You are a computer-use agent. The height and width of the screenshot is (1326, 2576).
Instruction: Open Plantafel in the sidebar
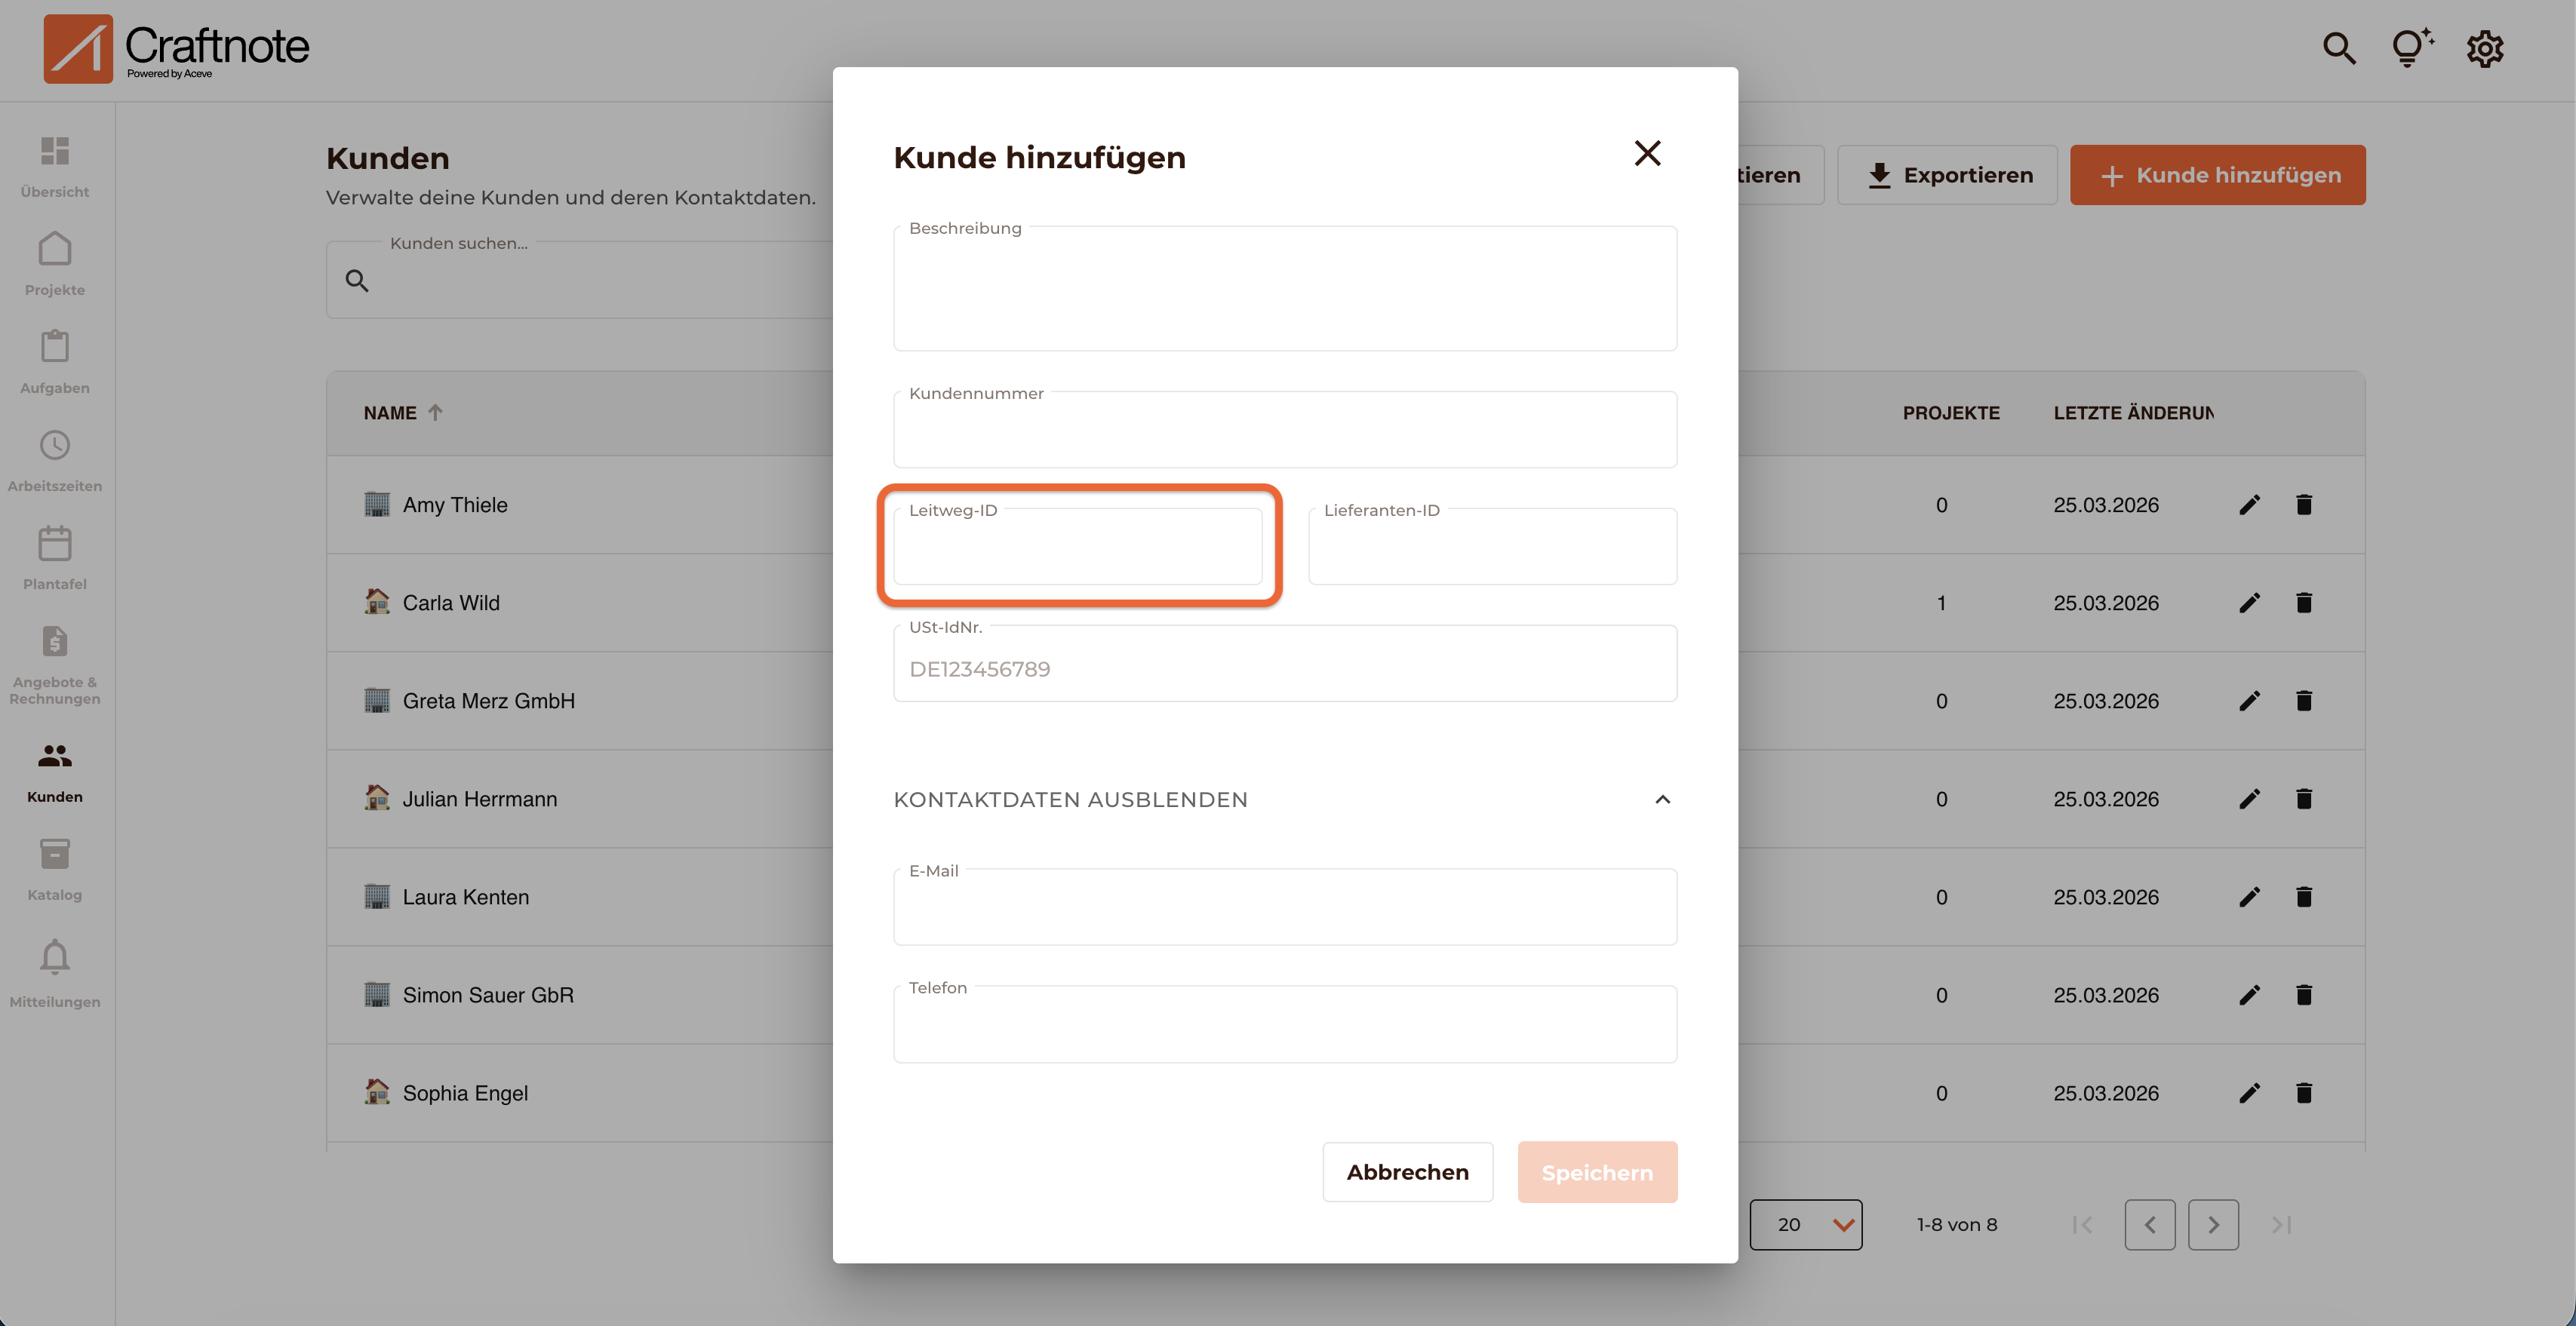[x=55, y=558]
